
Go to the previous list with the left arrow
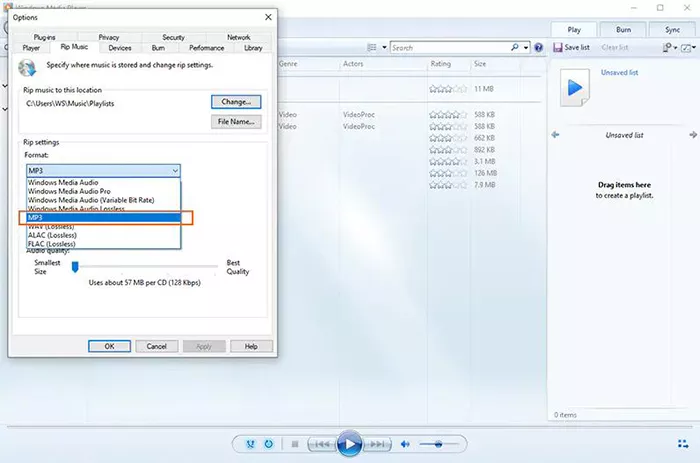[555, 134]
